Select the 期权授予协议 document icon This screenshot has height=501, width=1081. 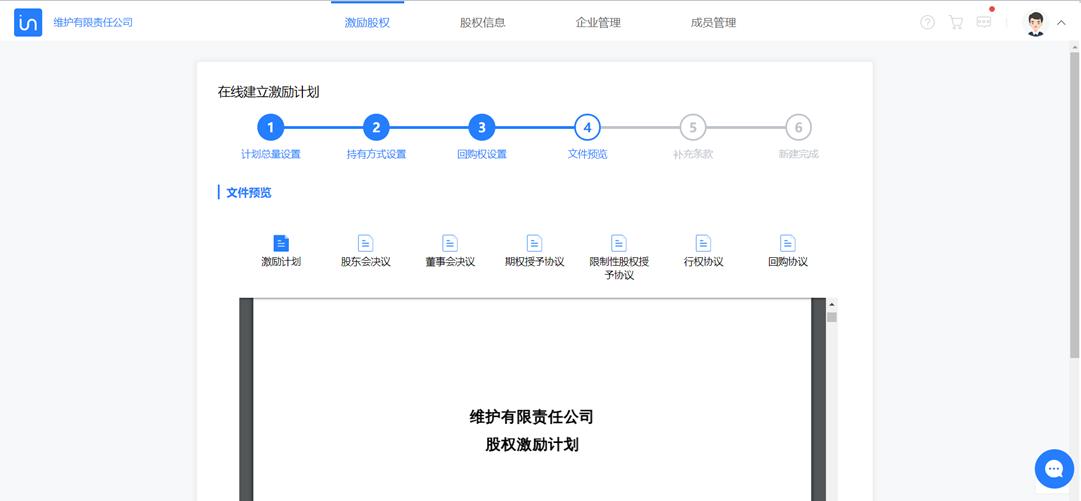click(534, 243)
